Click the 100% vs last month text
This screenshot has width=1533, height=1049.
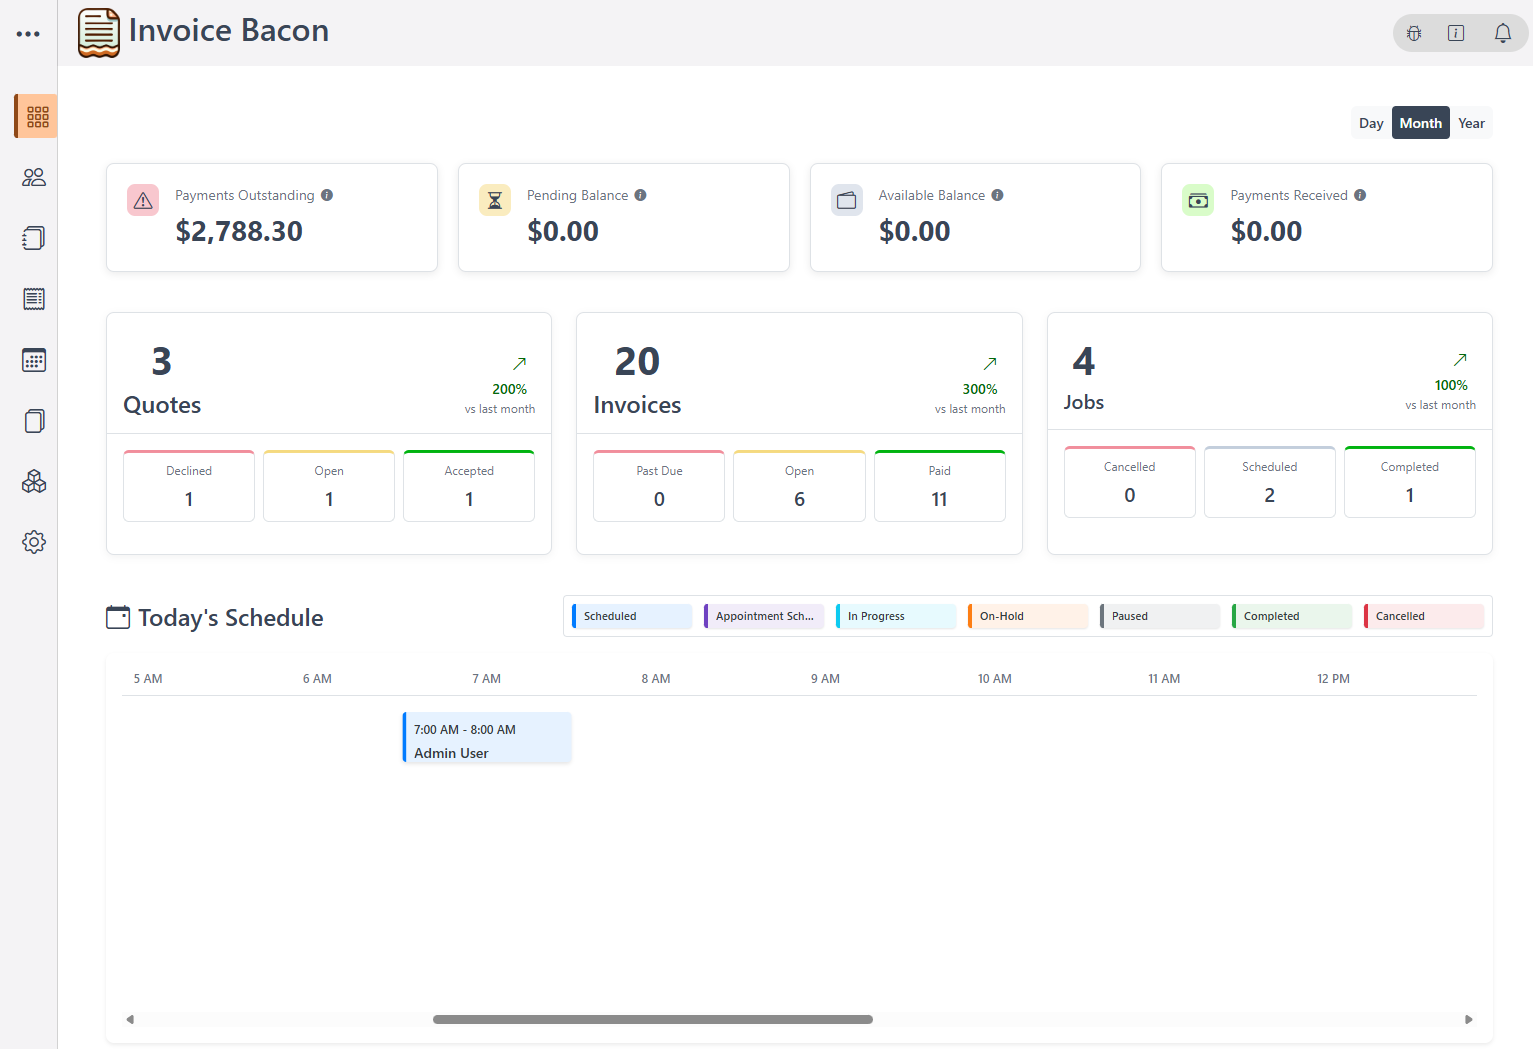1441,394
